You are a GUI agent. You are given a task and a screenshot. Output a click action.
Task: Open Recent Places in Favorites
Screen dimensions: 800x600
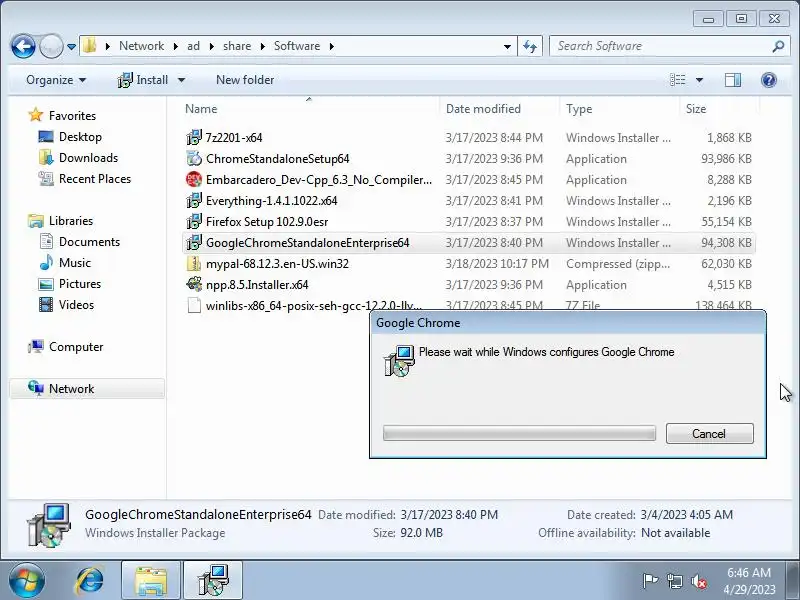pyautogui.click(x=95, y=179)
